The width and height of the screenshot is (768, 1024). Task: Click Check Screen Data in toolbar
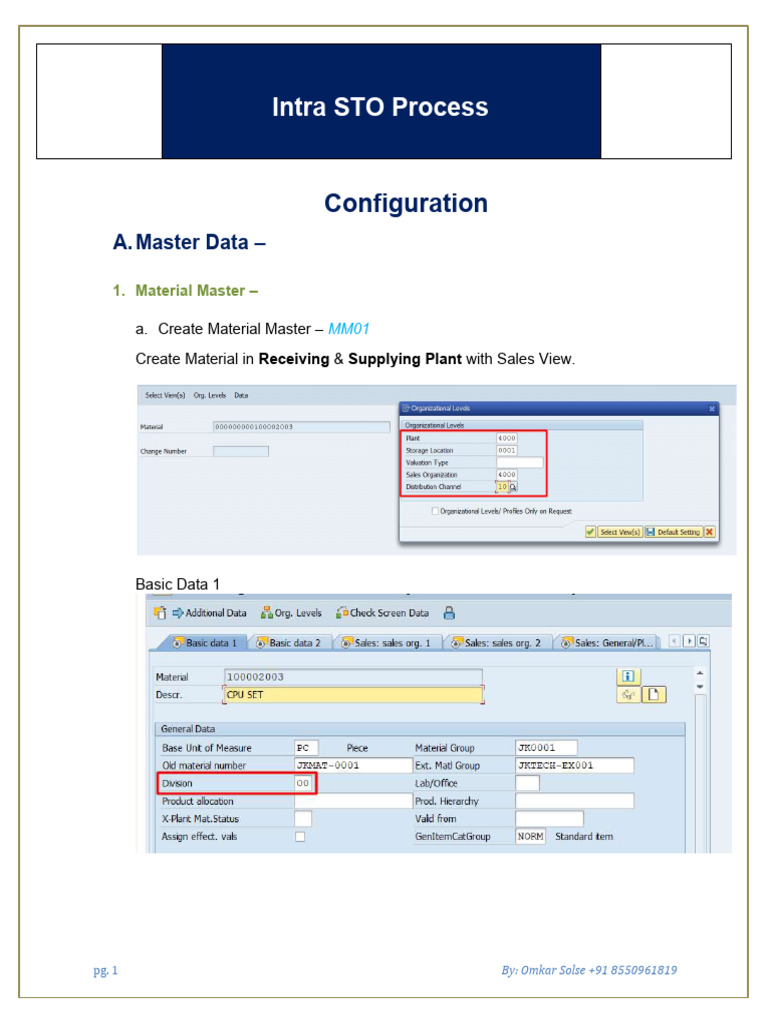point(382,613)
